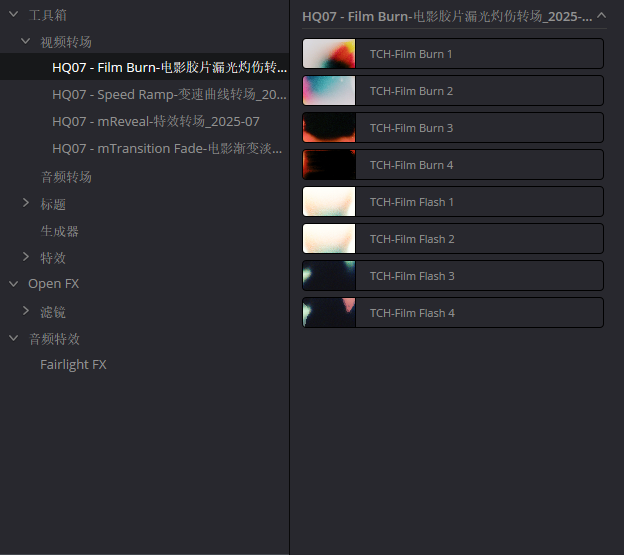Image resolution: width=624 pixels, height=555 pixels.
Task: Collapse the 音频特效 section chevron
Action: coord(14,339)
